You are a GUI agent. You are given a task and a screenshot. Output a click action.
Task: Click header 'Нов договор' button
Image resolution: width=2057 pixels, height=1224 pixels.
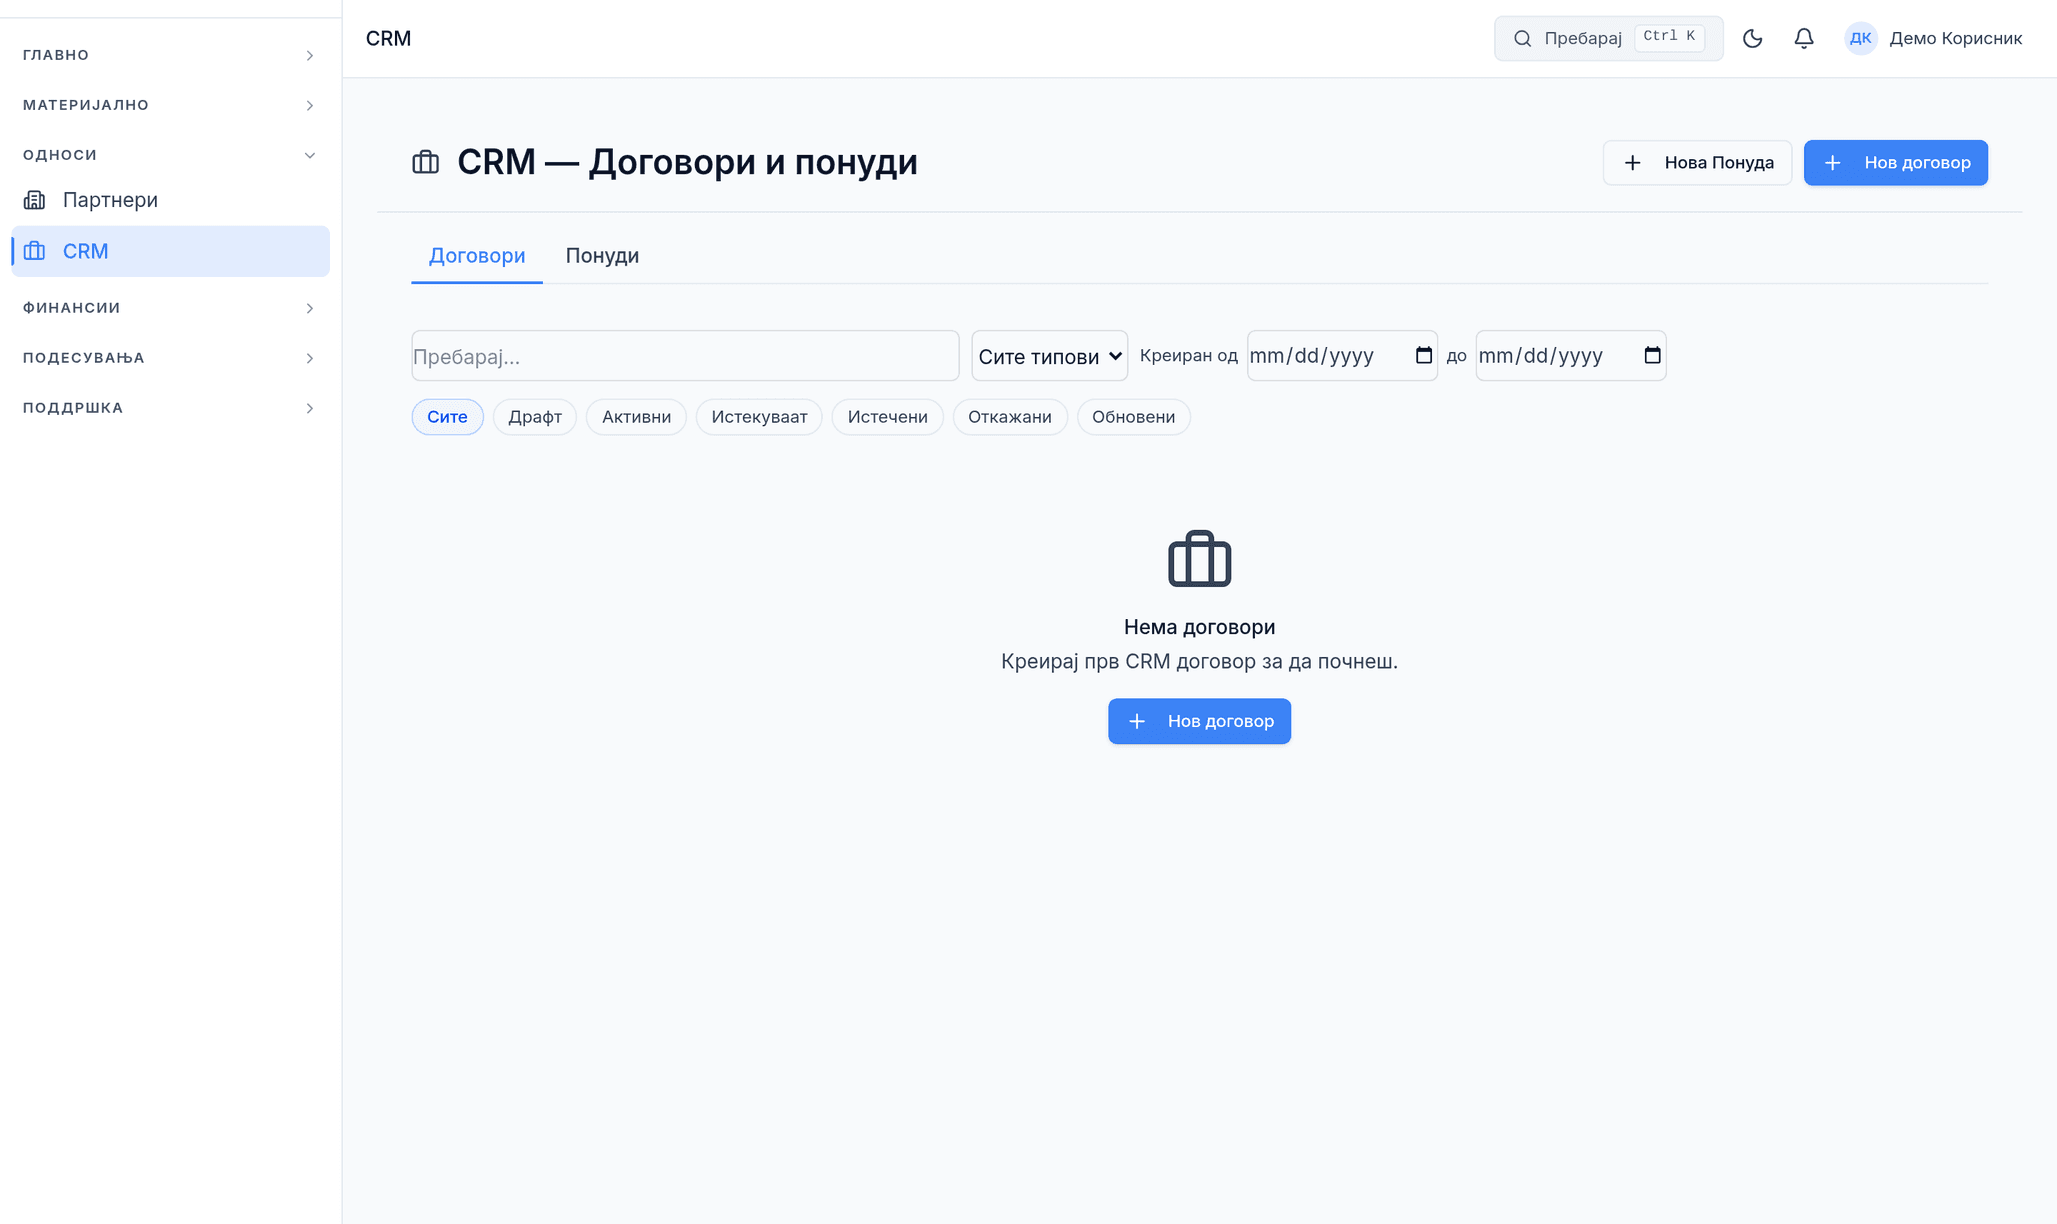[x=1895, y=163]
